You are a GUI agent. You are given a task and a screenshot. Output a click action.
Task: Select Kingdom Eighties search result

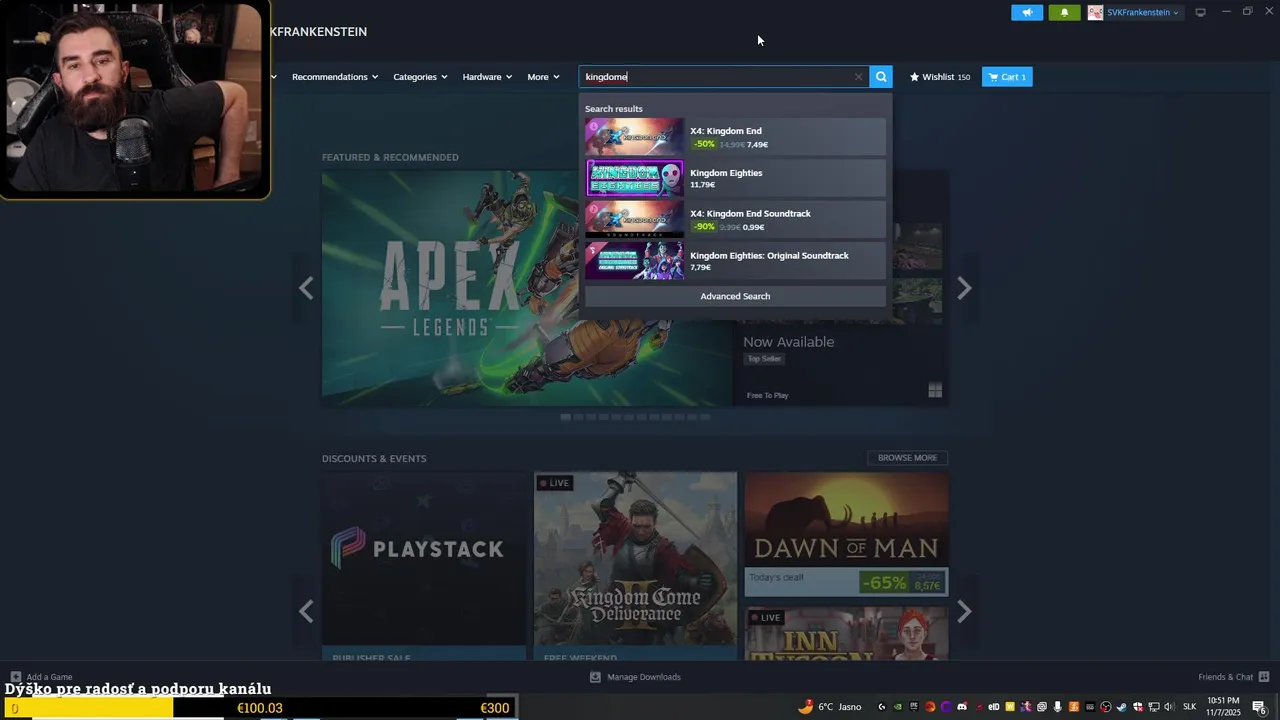click(735, 178)
